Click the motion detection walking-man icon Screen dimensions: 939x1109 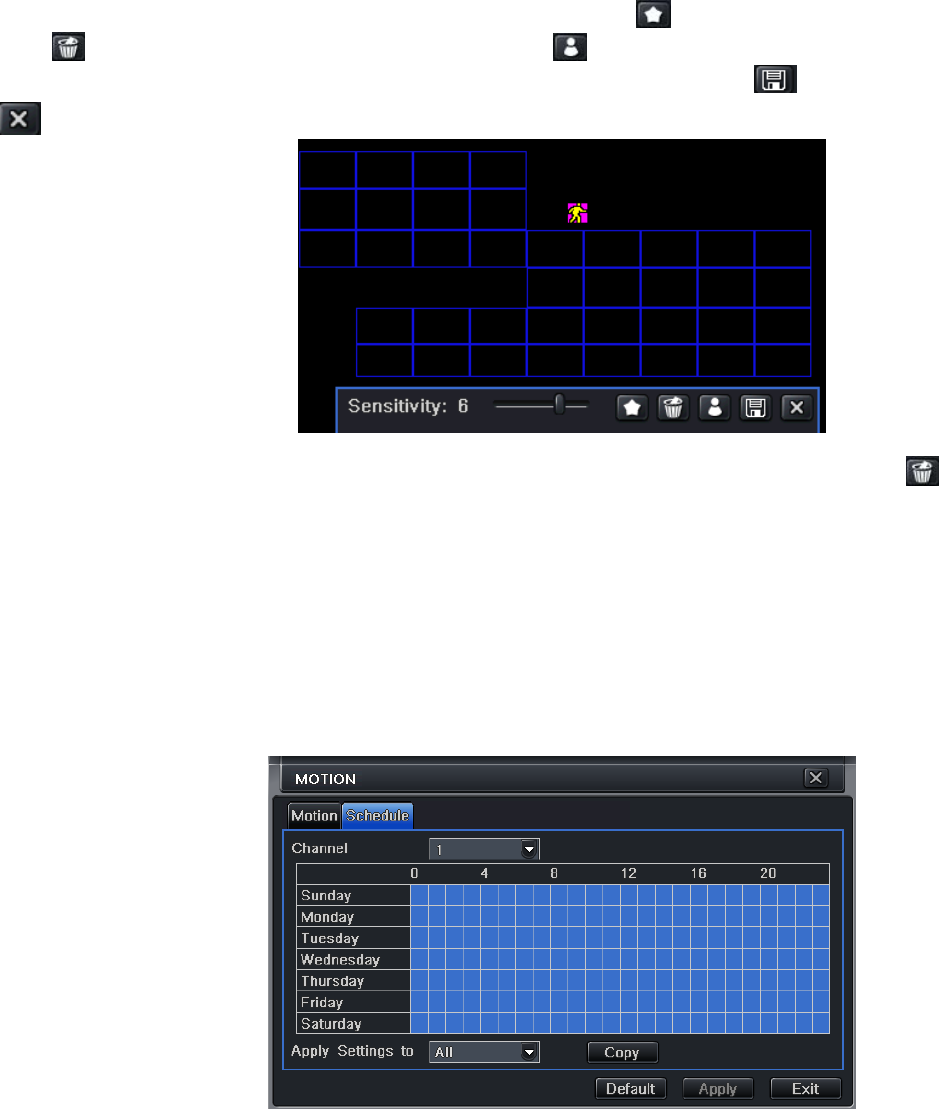578,213
